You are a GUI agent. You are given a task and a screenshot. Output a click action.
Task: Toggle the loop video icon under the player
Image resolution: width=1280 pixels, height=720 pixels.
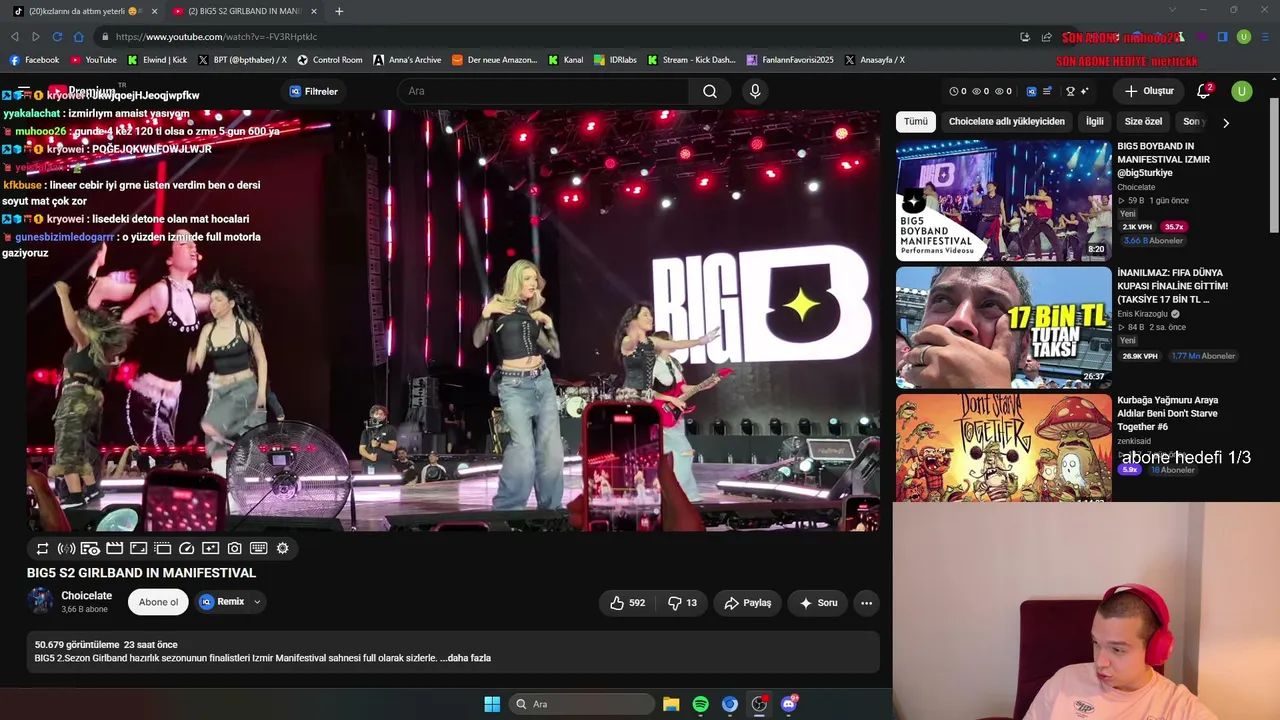(x=42, y=548)
